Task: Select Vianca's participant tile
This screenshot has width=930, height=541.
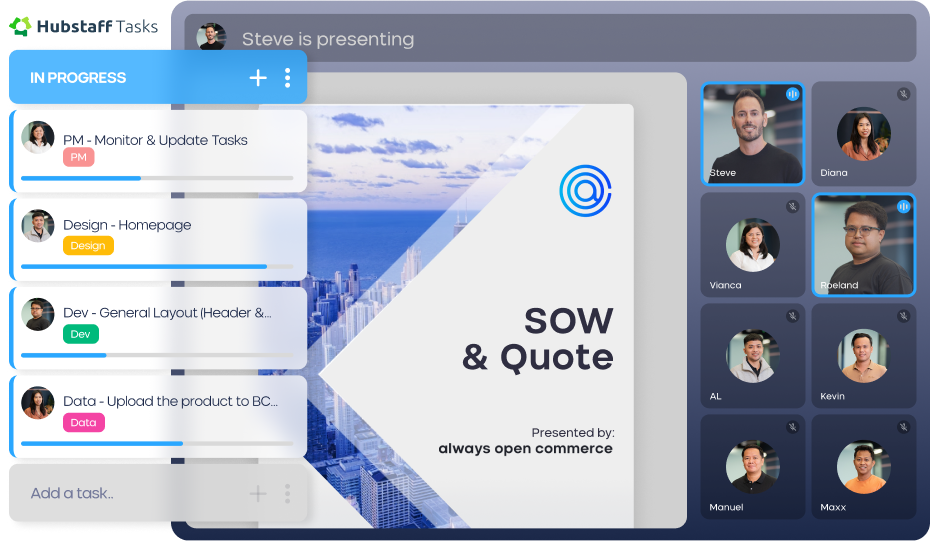Action: click(x=753, y=245)
